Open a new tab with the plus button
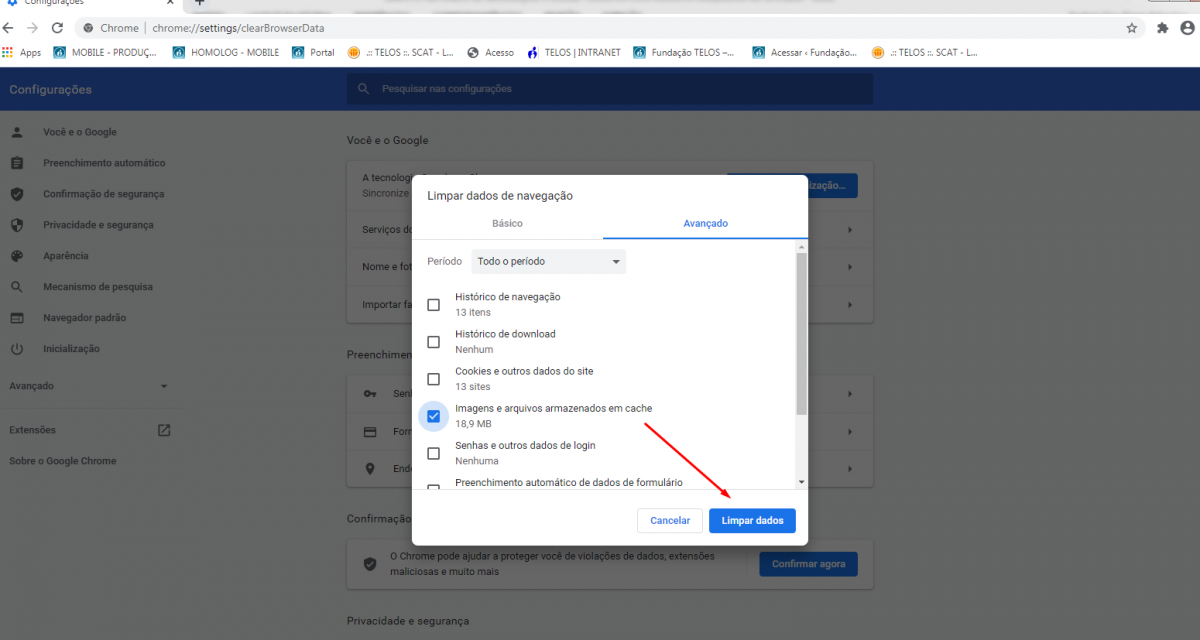The height and width of the screenshot is (640, 1200). click(199, 3)
